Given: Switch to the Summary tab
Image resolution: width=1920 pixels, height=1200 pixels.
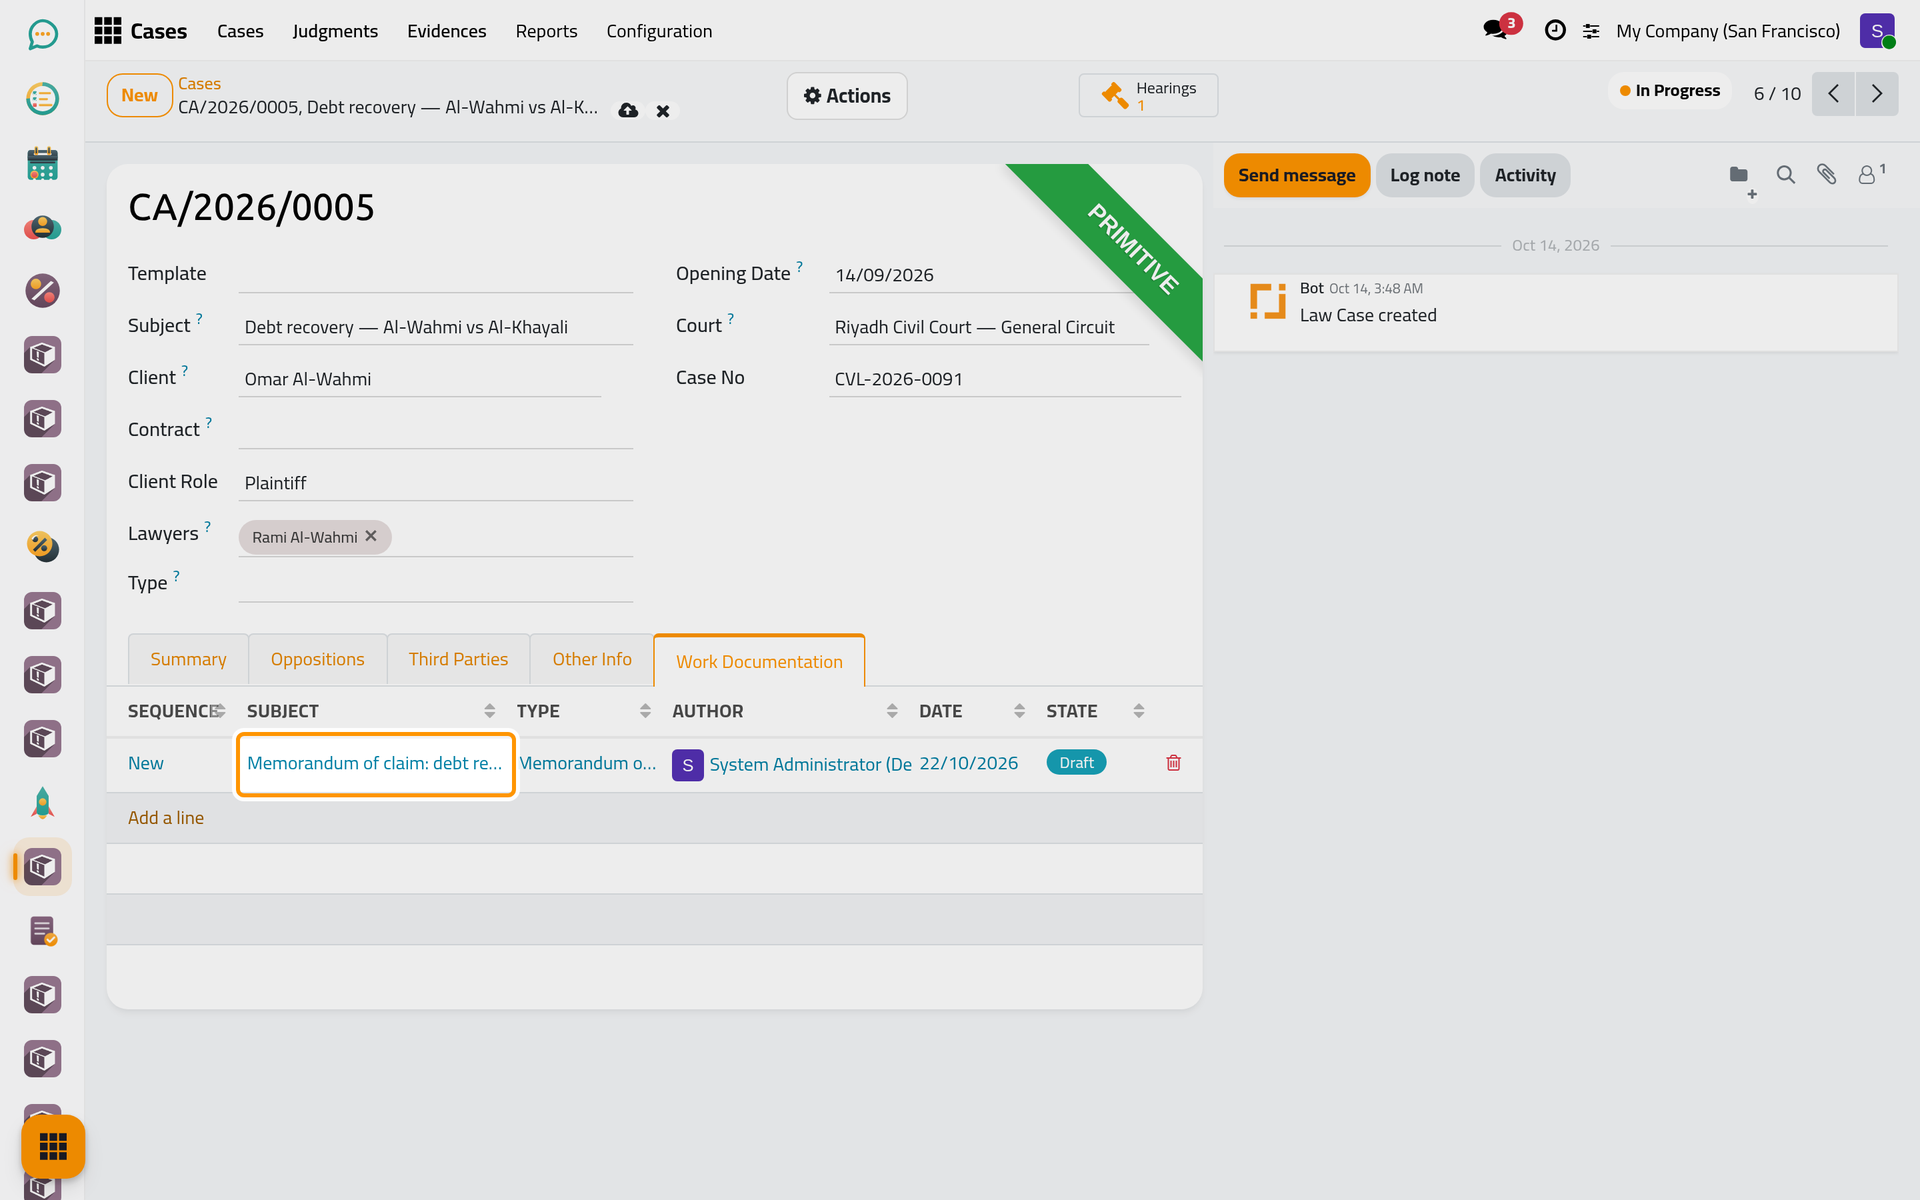Looking at the screenshot, I should coord(188,659).
